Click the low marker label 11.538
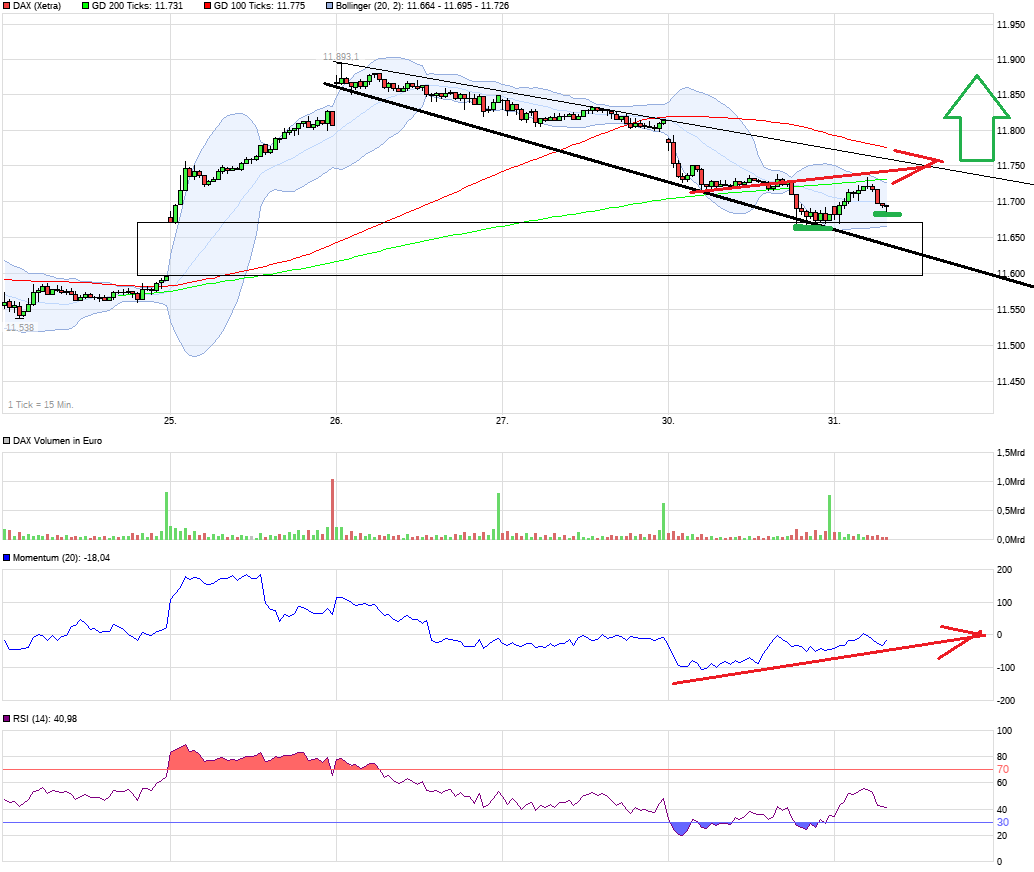This screenshot has height=872, width=1034. [x=19, y=328]
